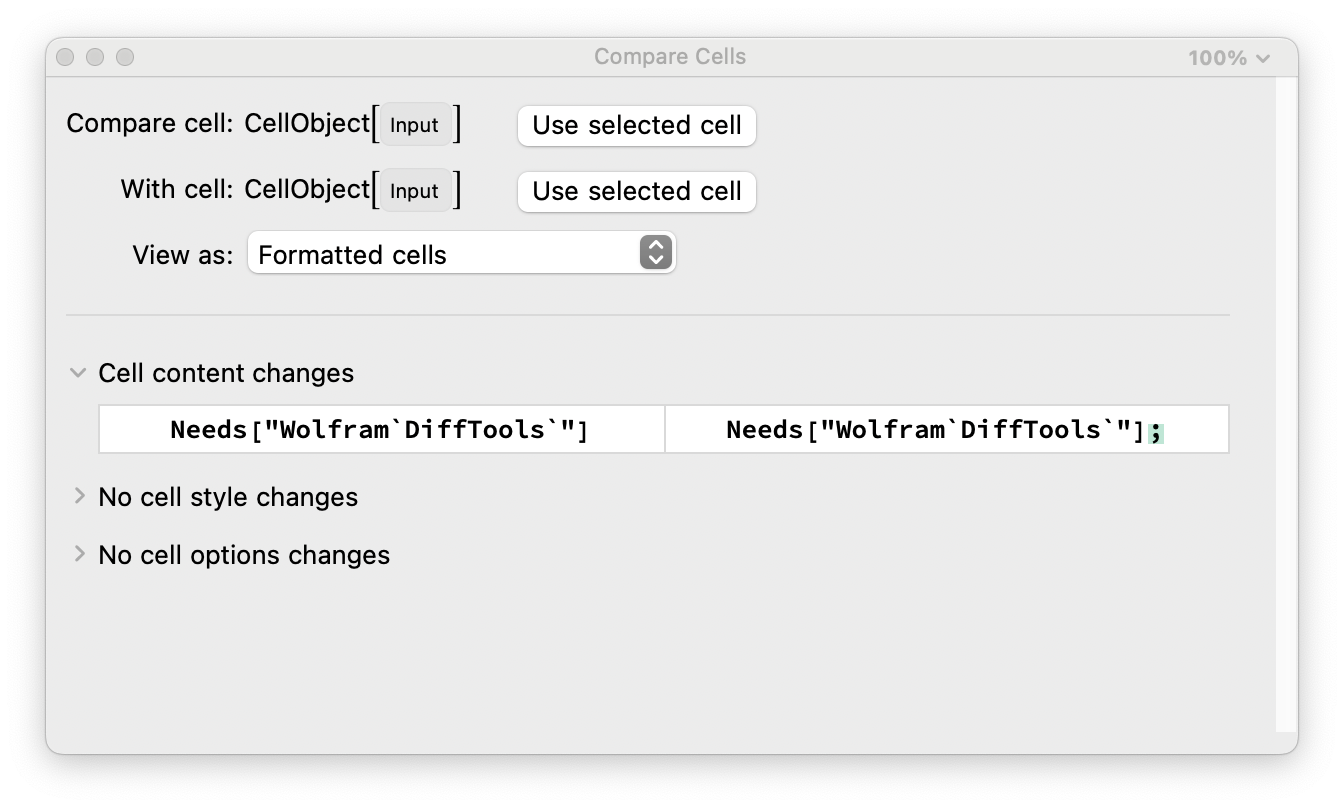Close the Compare Cells window
1344x808 pixels.
65,58
